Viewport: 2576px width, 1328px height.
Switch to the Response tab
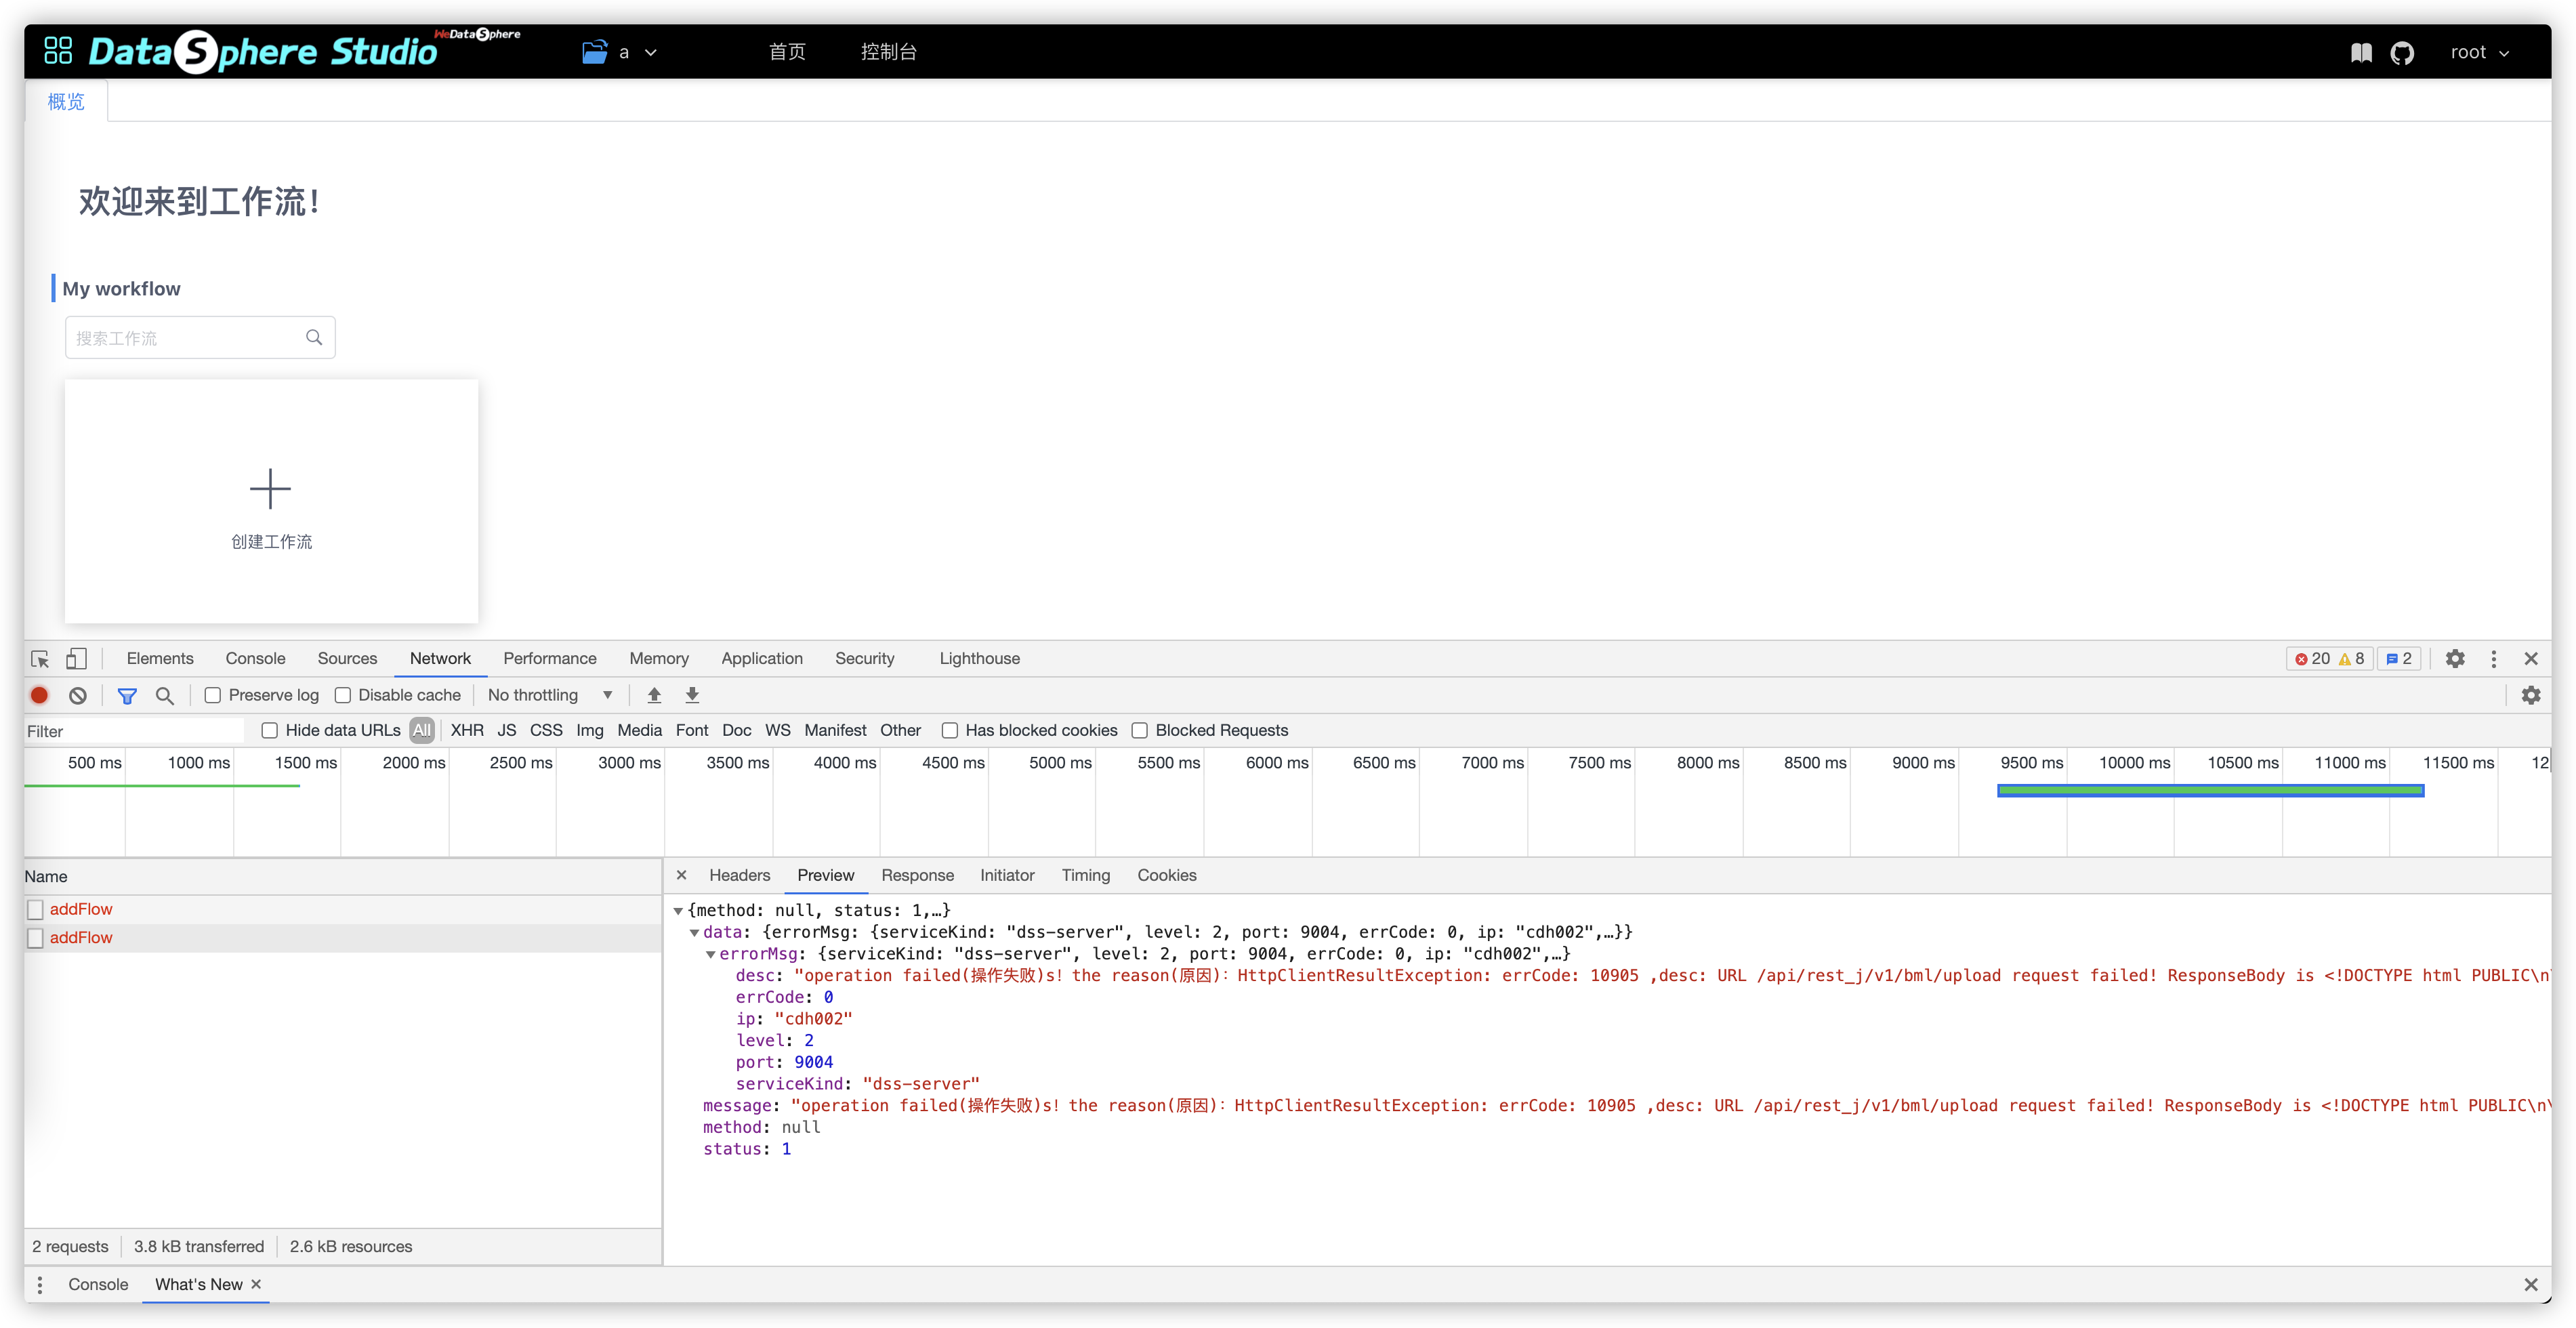coord(917,875)
